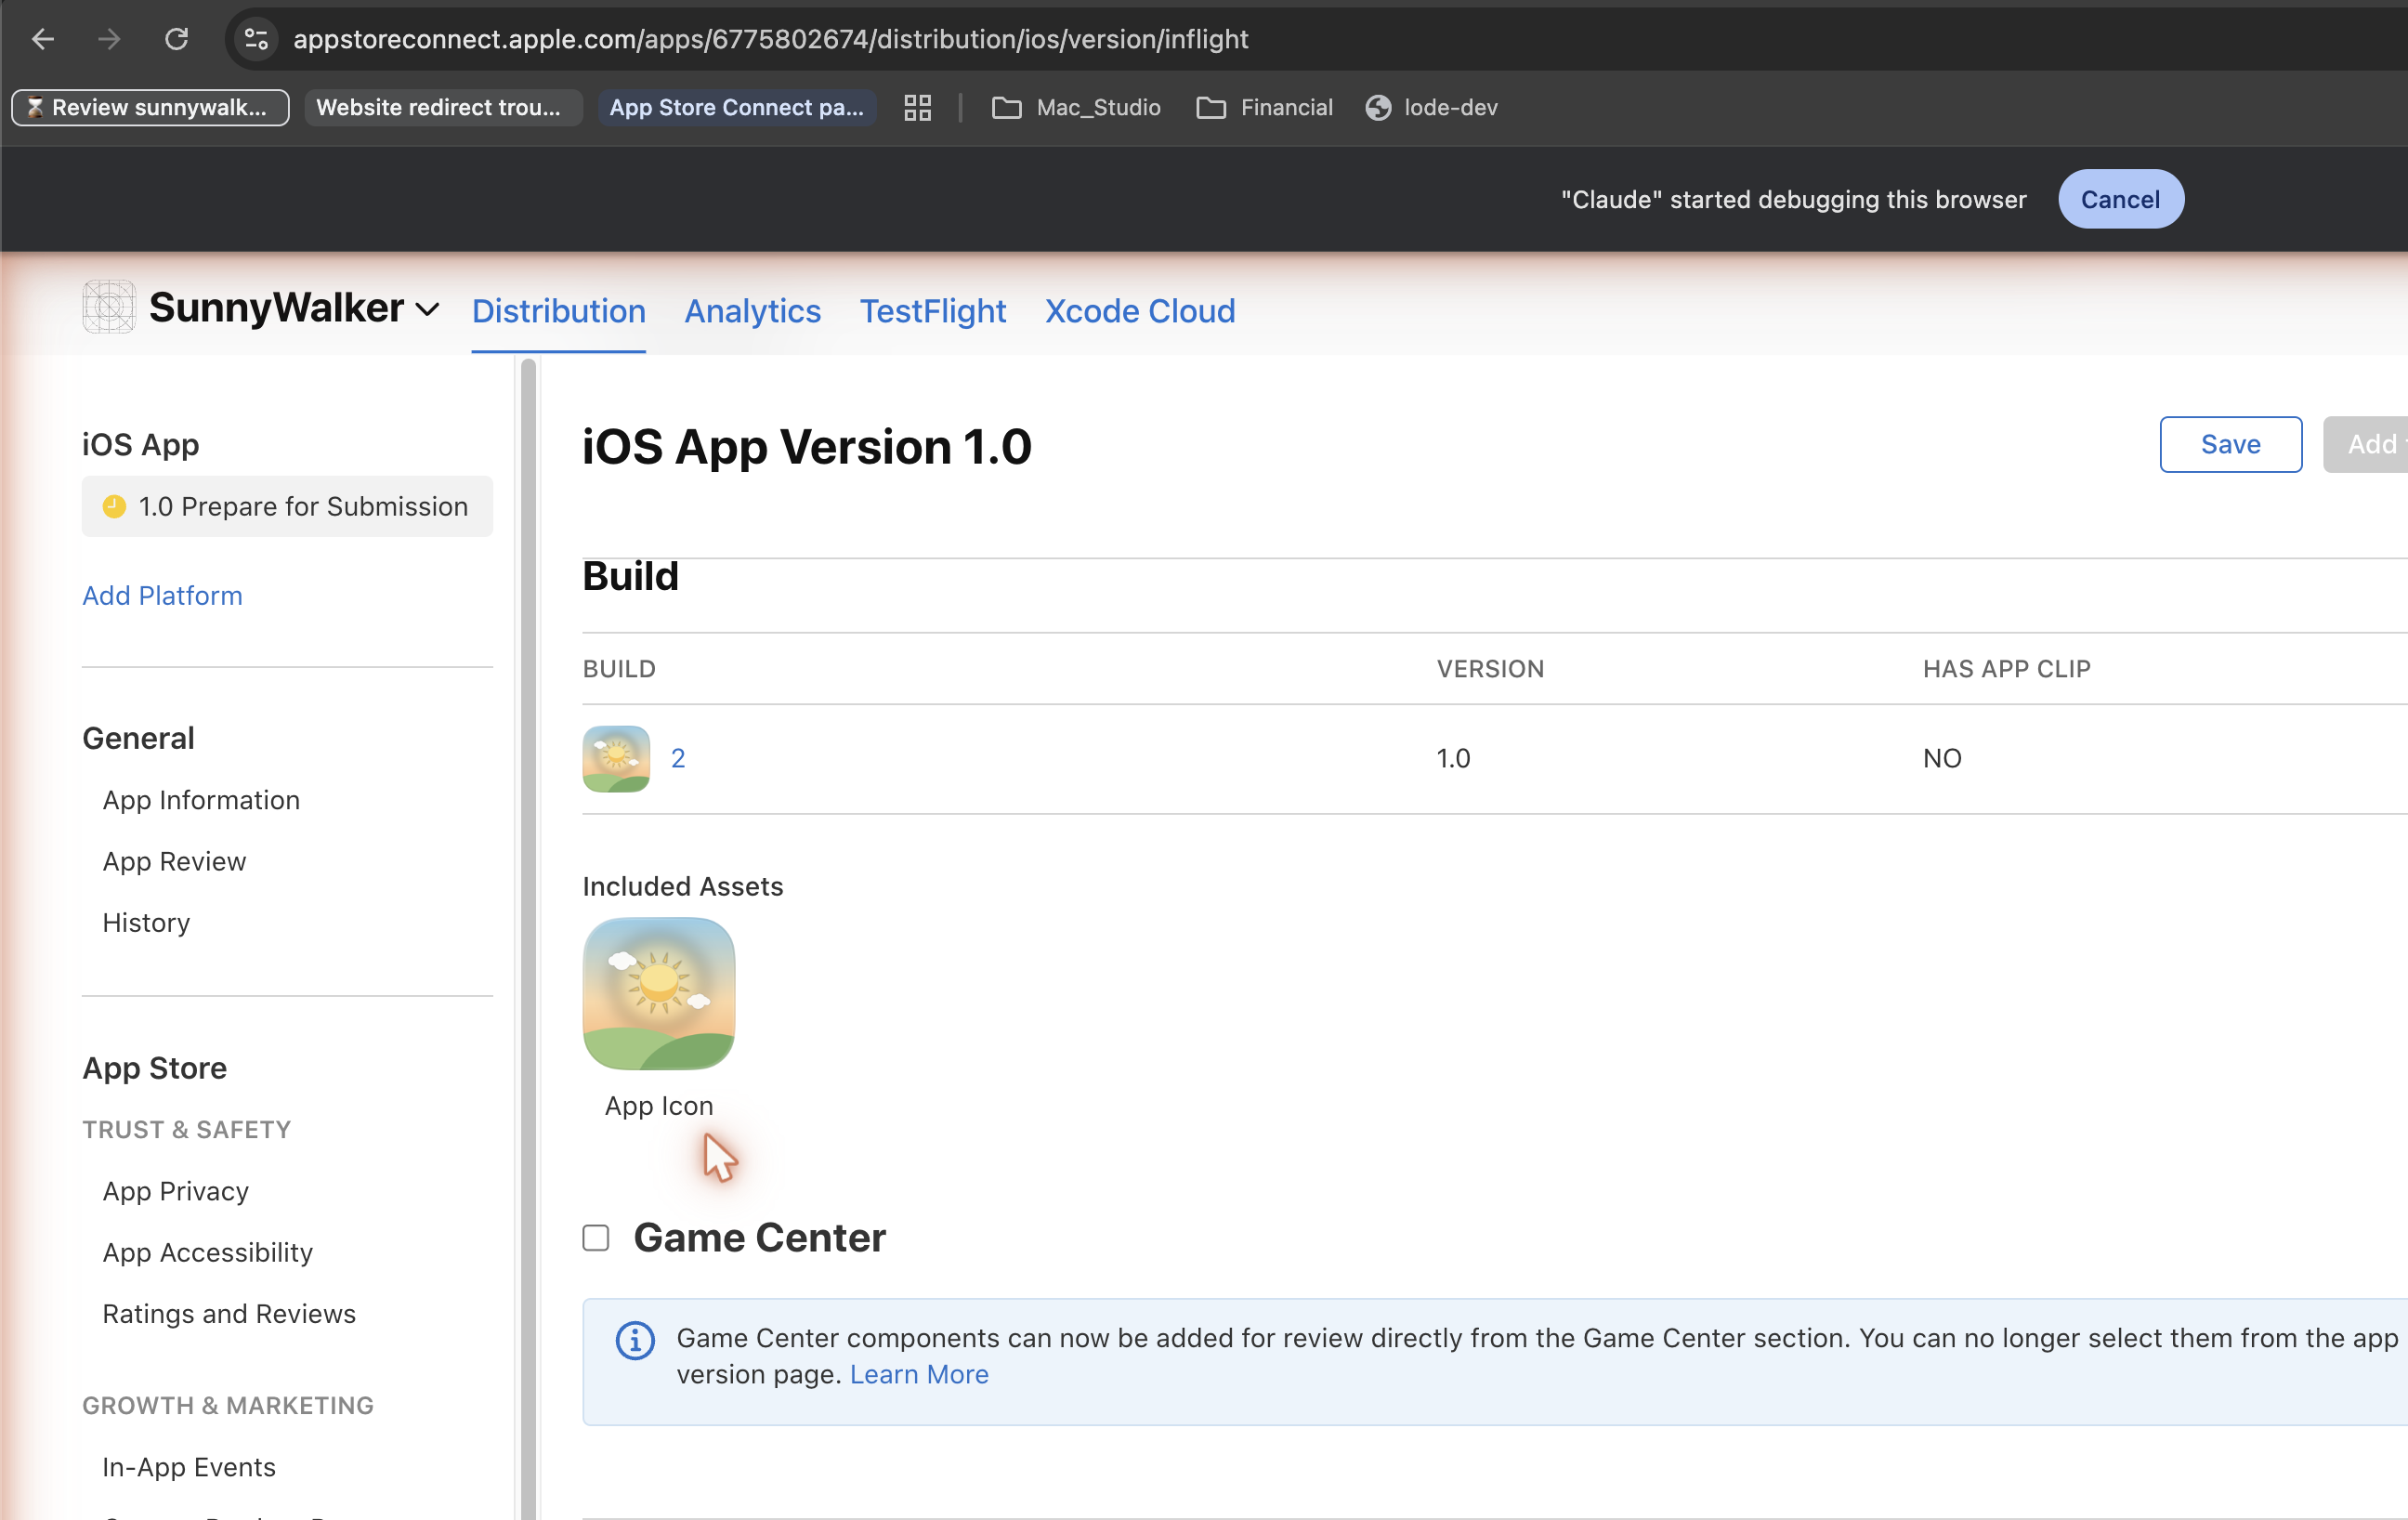This screenshot has height=1520, width=2408.
Task: Open In-App Events in sidebar
Action: tap(189, 1466)
